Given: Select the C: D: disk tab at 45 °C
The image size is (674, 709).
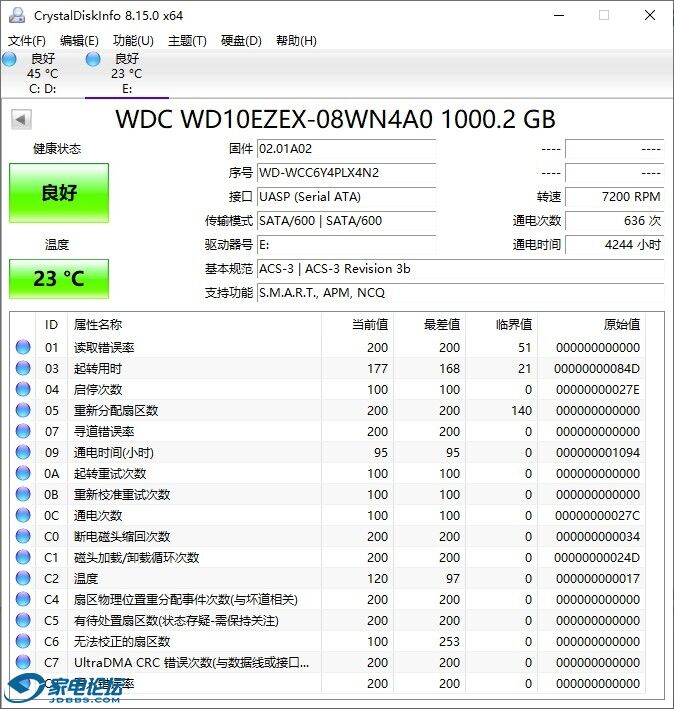Looking at the screenshot, I should pos(42,74).
